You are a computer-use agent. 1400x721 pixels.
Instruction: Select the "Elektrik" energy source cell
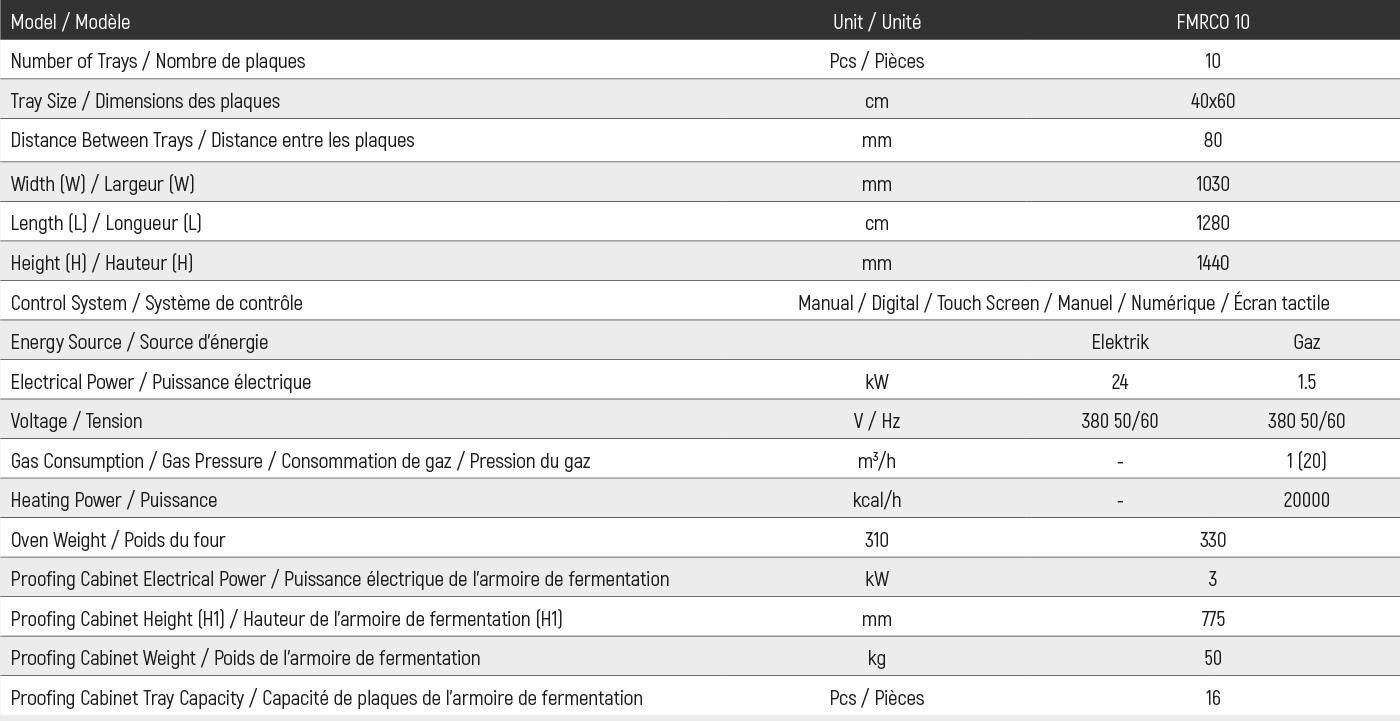click(1119, 342)
